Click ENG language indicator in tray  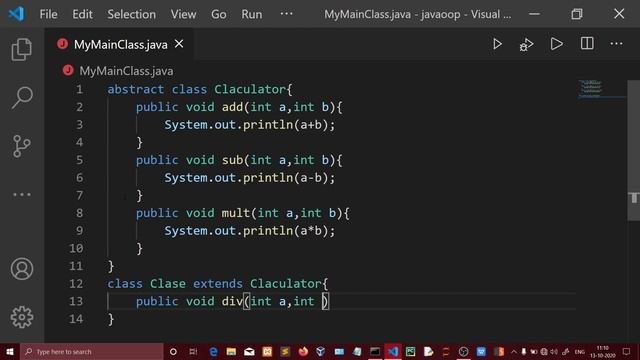(x=580, y=351)
